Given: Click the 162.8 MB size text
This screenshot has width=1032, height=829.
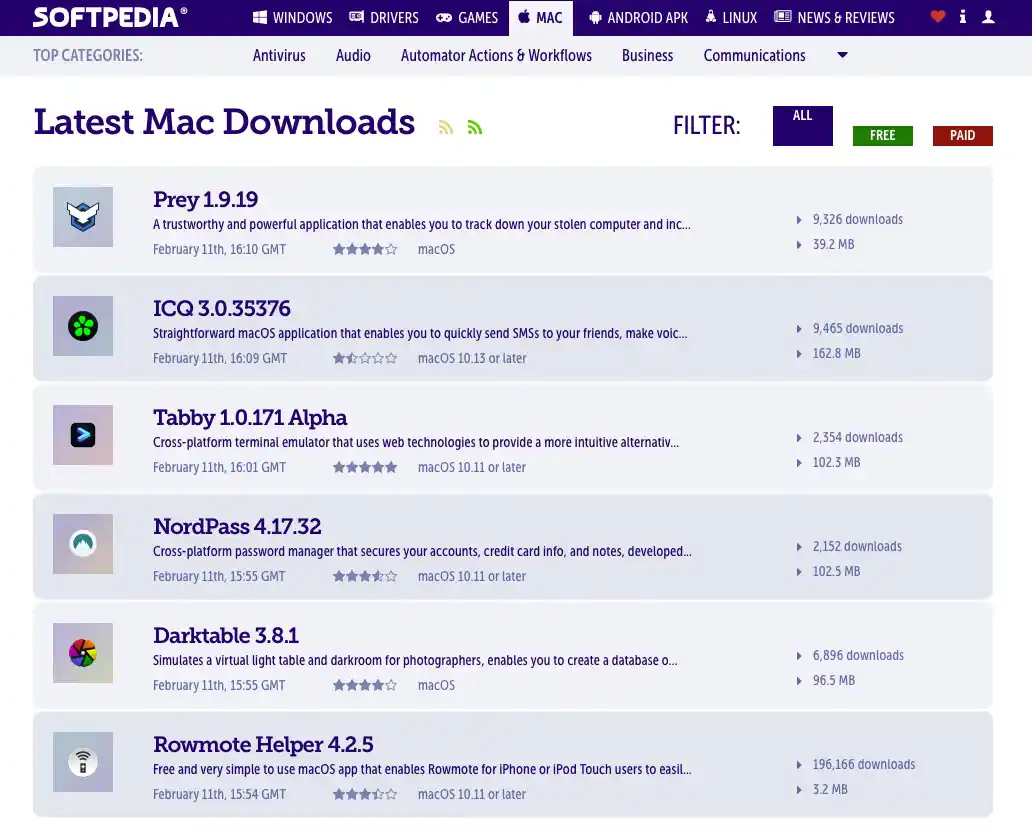Looking at the screenshot, I should click(837, 353).
